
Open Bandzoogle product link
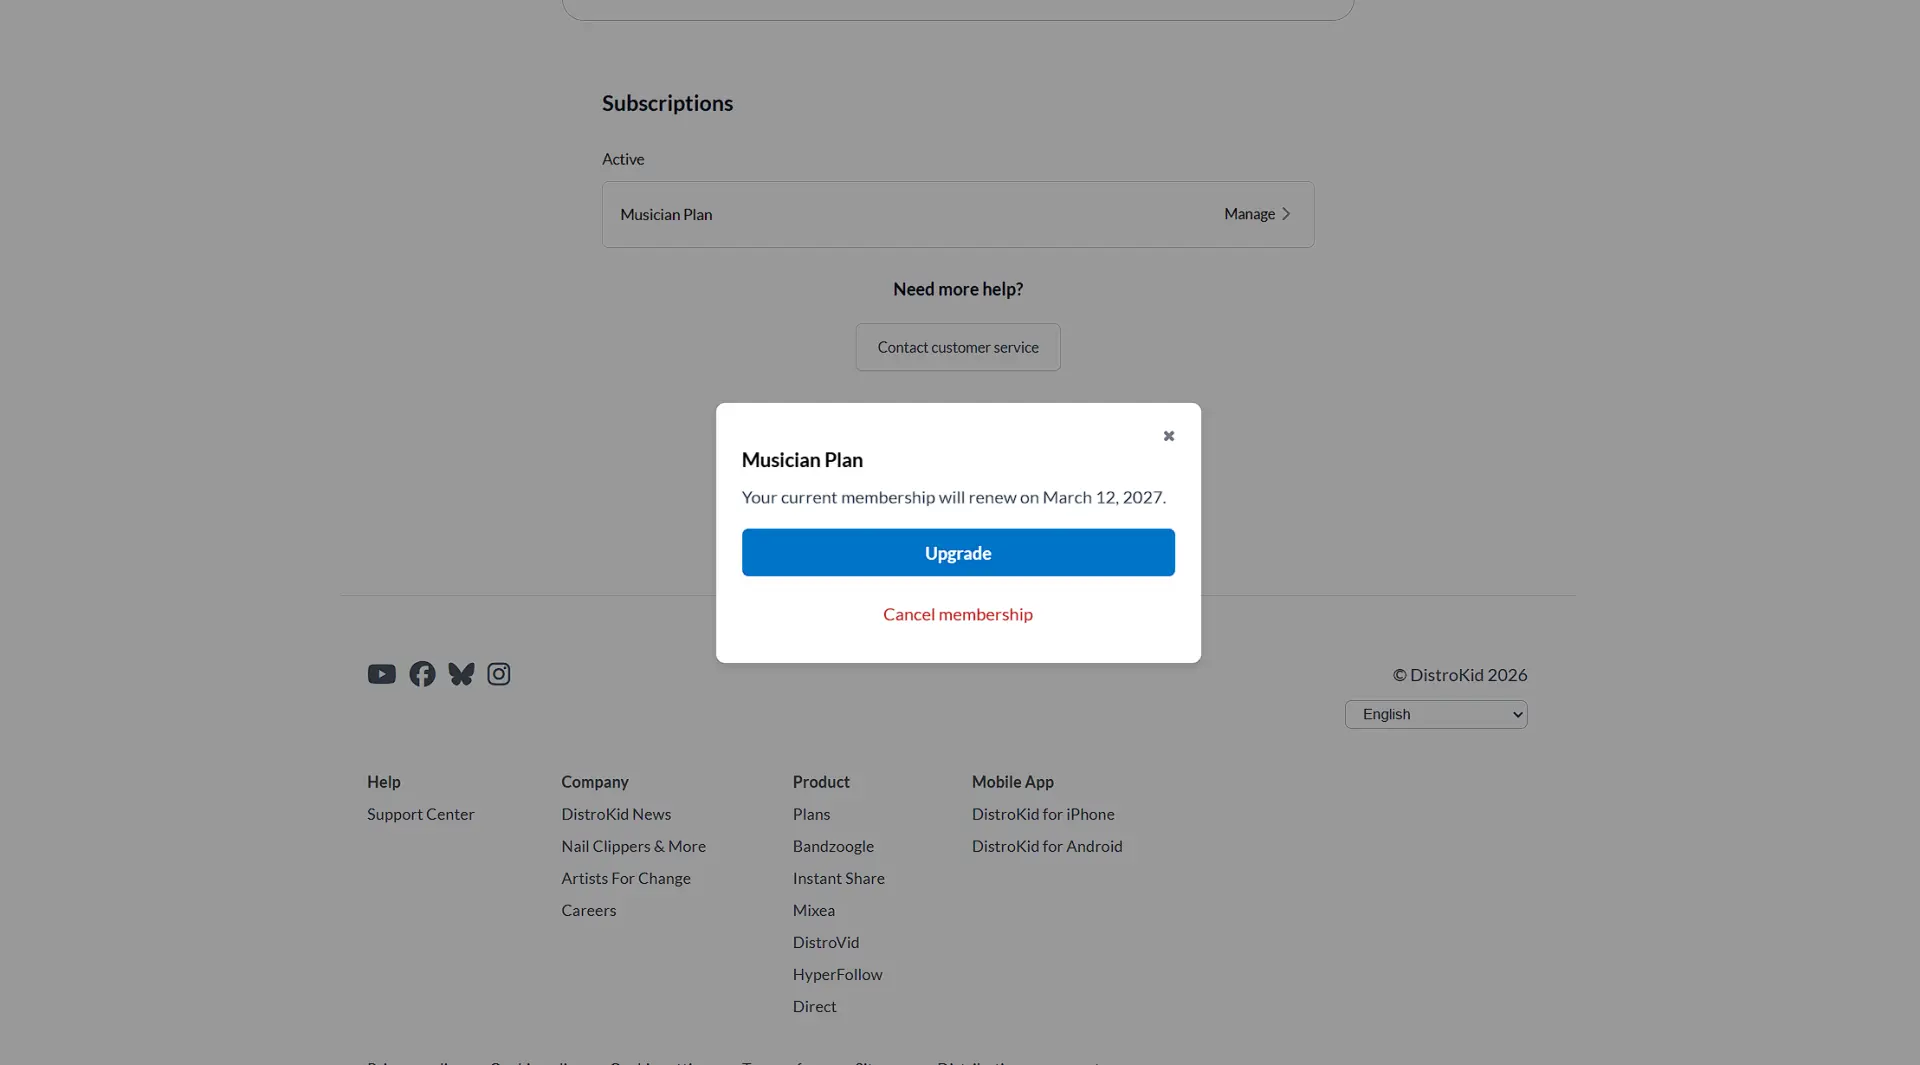tap(833, 846)
